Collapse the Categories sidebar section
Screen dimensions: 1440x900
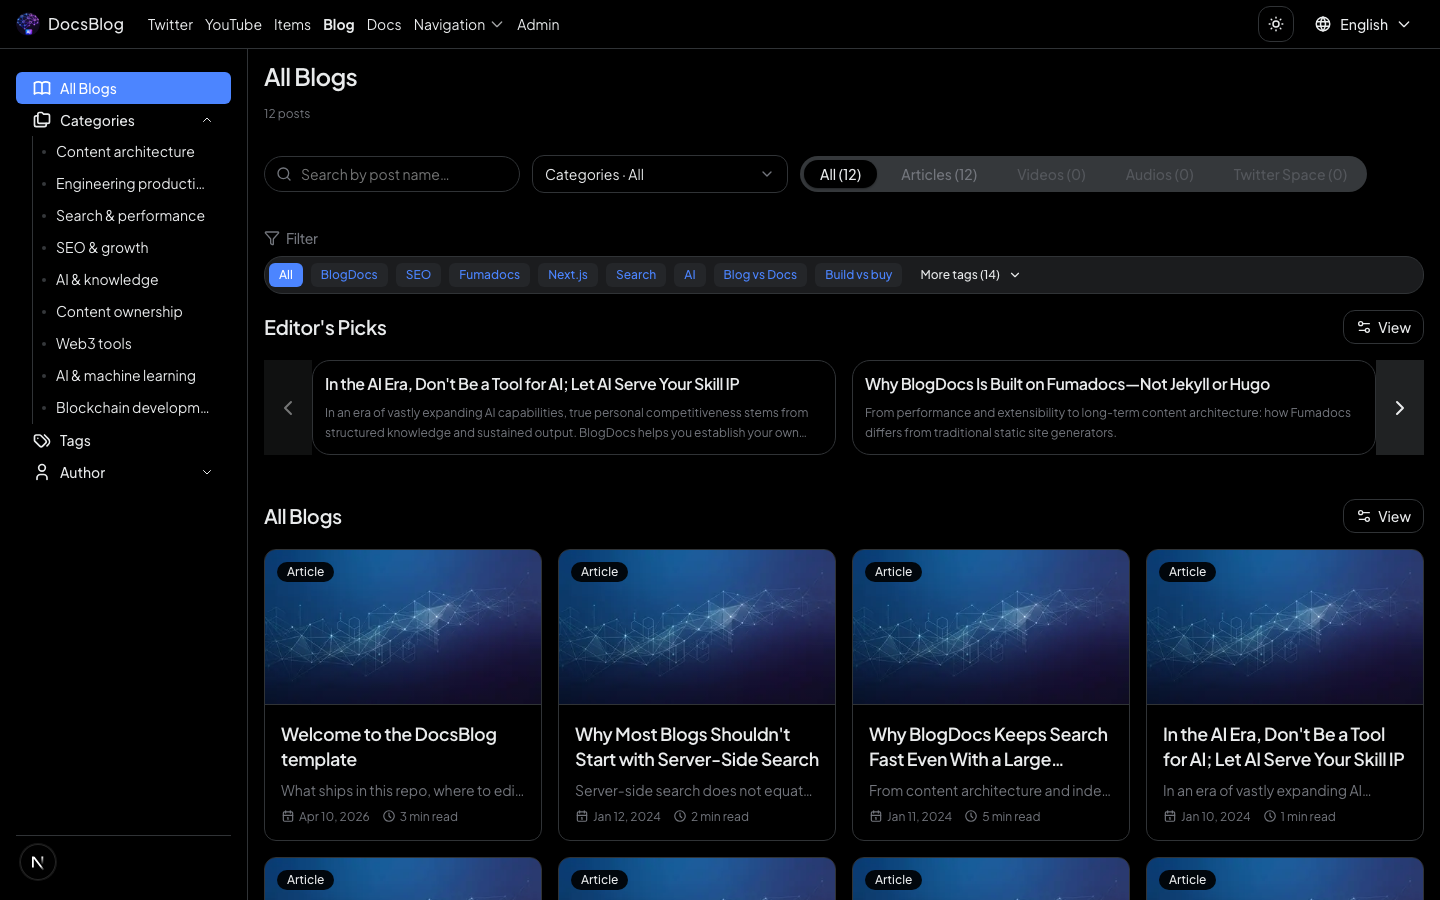[207, 120]
